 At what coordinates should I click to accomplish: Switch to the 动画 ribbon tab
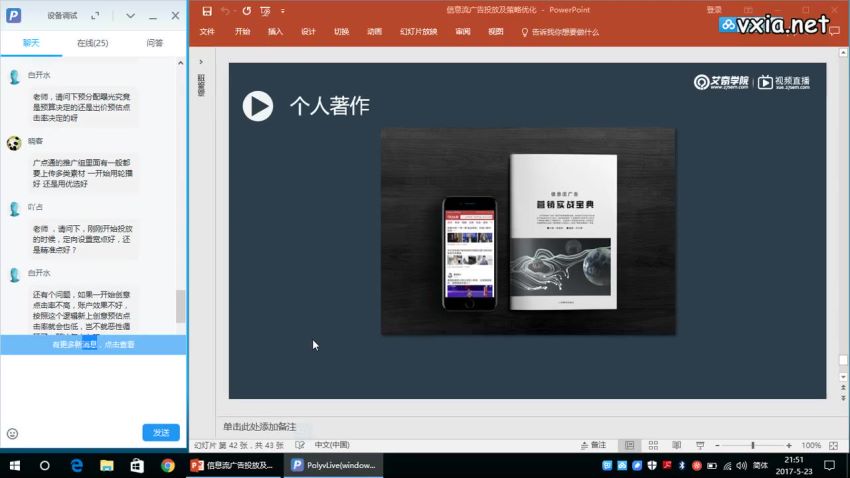[x=375, y=32]
